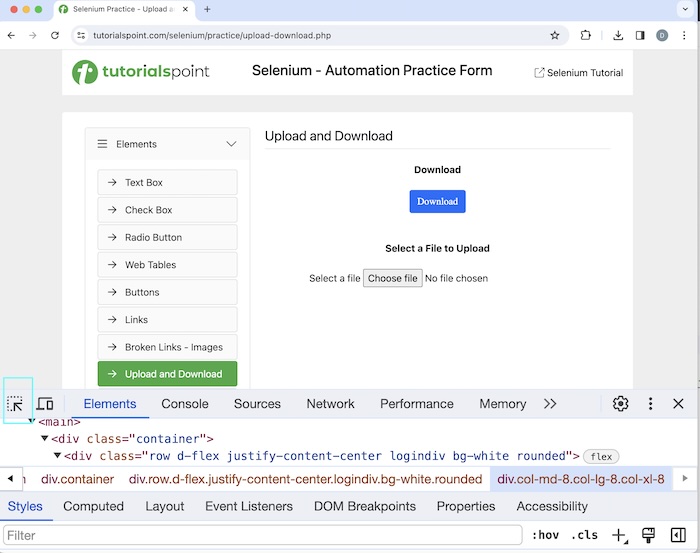Image resolution: width=700 pixels, height=553 pixels.
Task: Toggle the Chrome side panel
Action: [x=640, y=35]
